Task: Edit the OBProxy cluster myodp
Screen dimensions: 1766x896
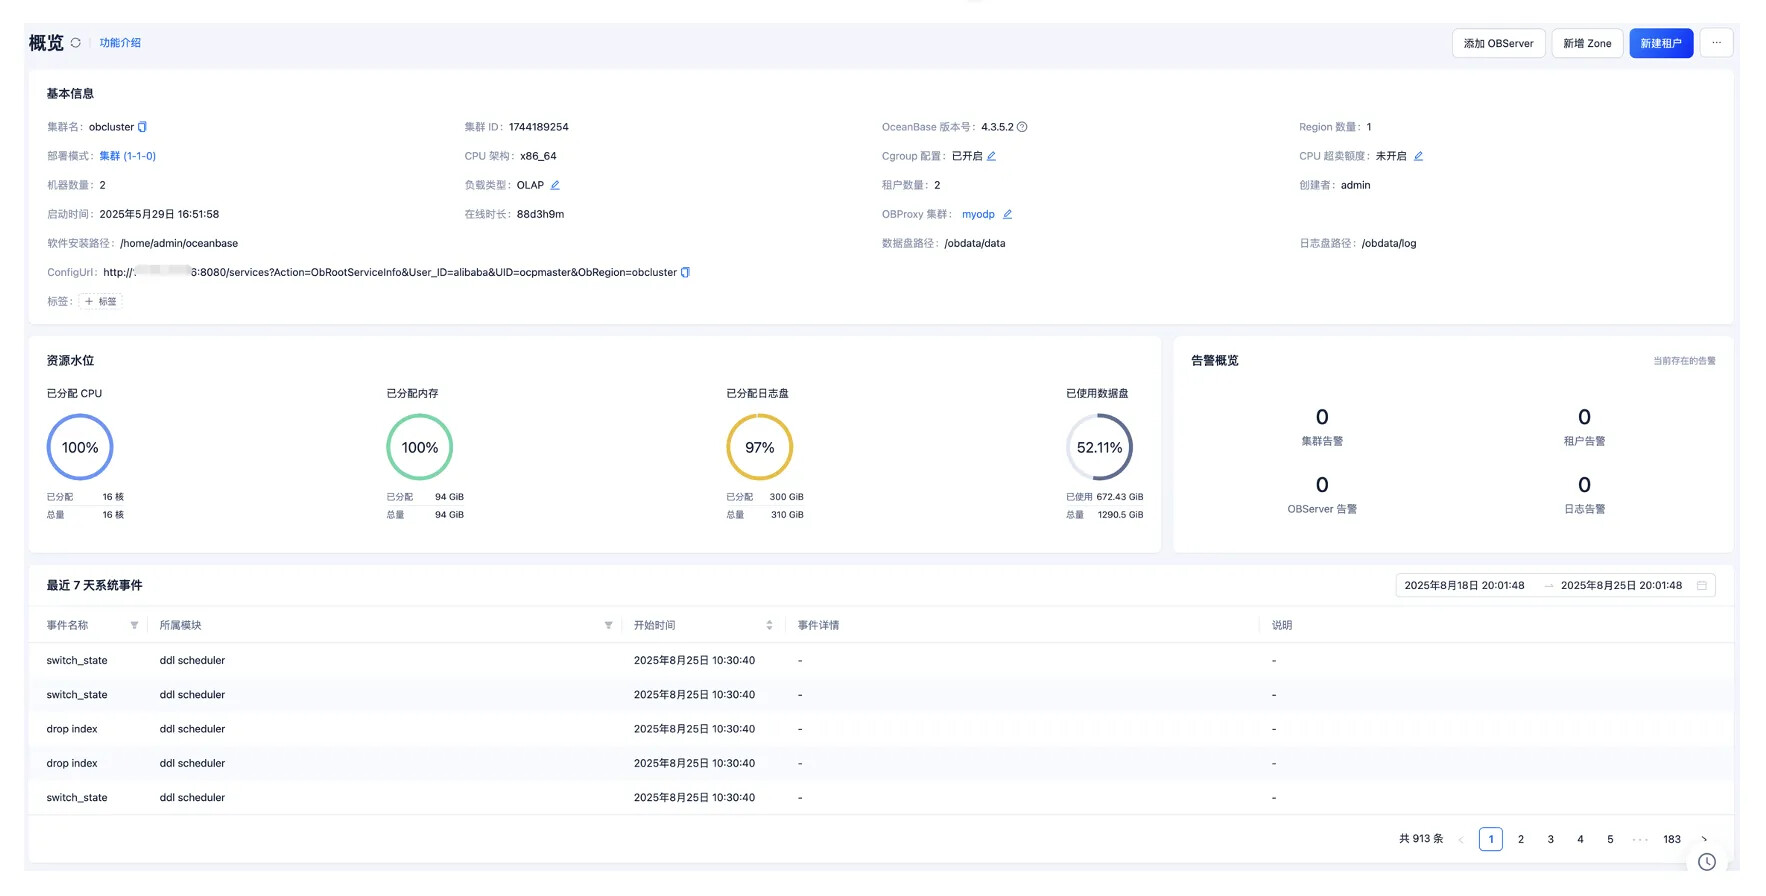Action: 1007,214
